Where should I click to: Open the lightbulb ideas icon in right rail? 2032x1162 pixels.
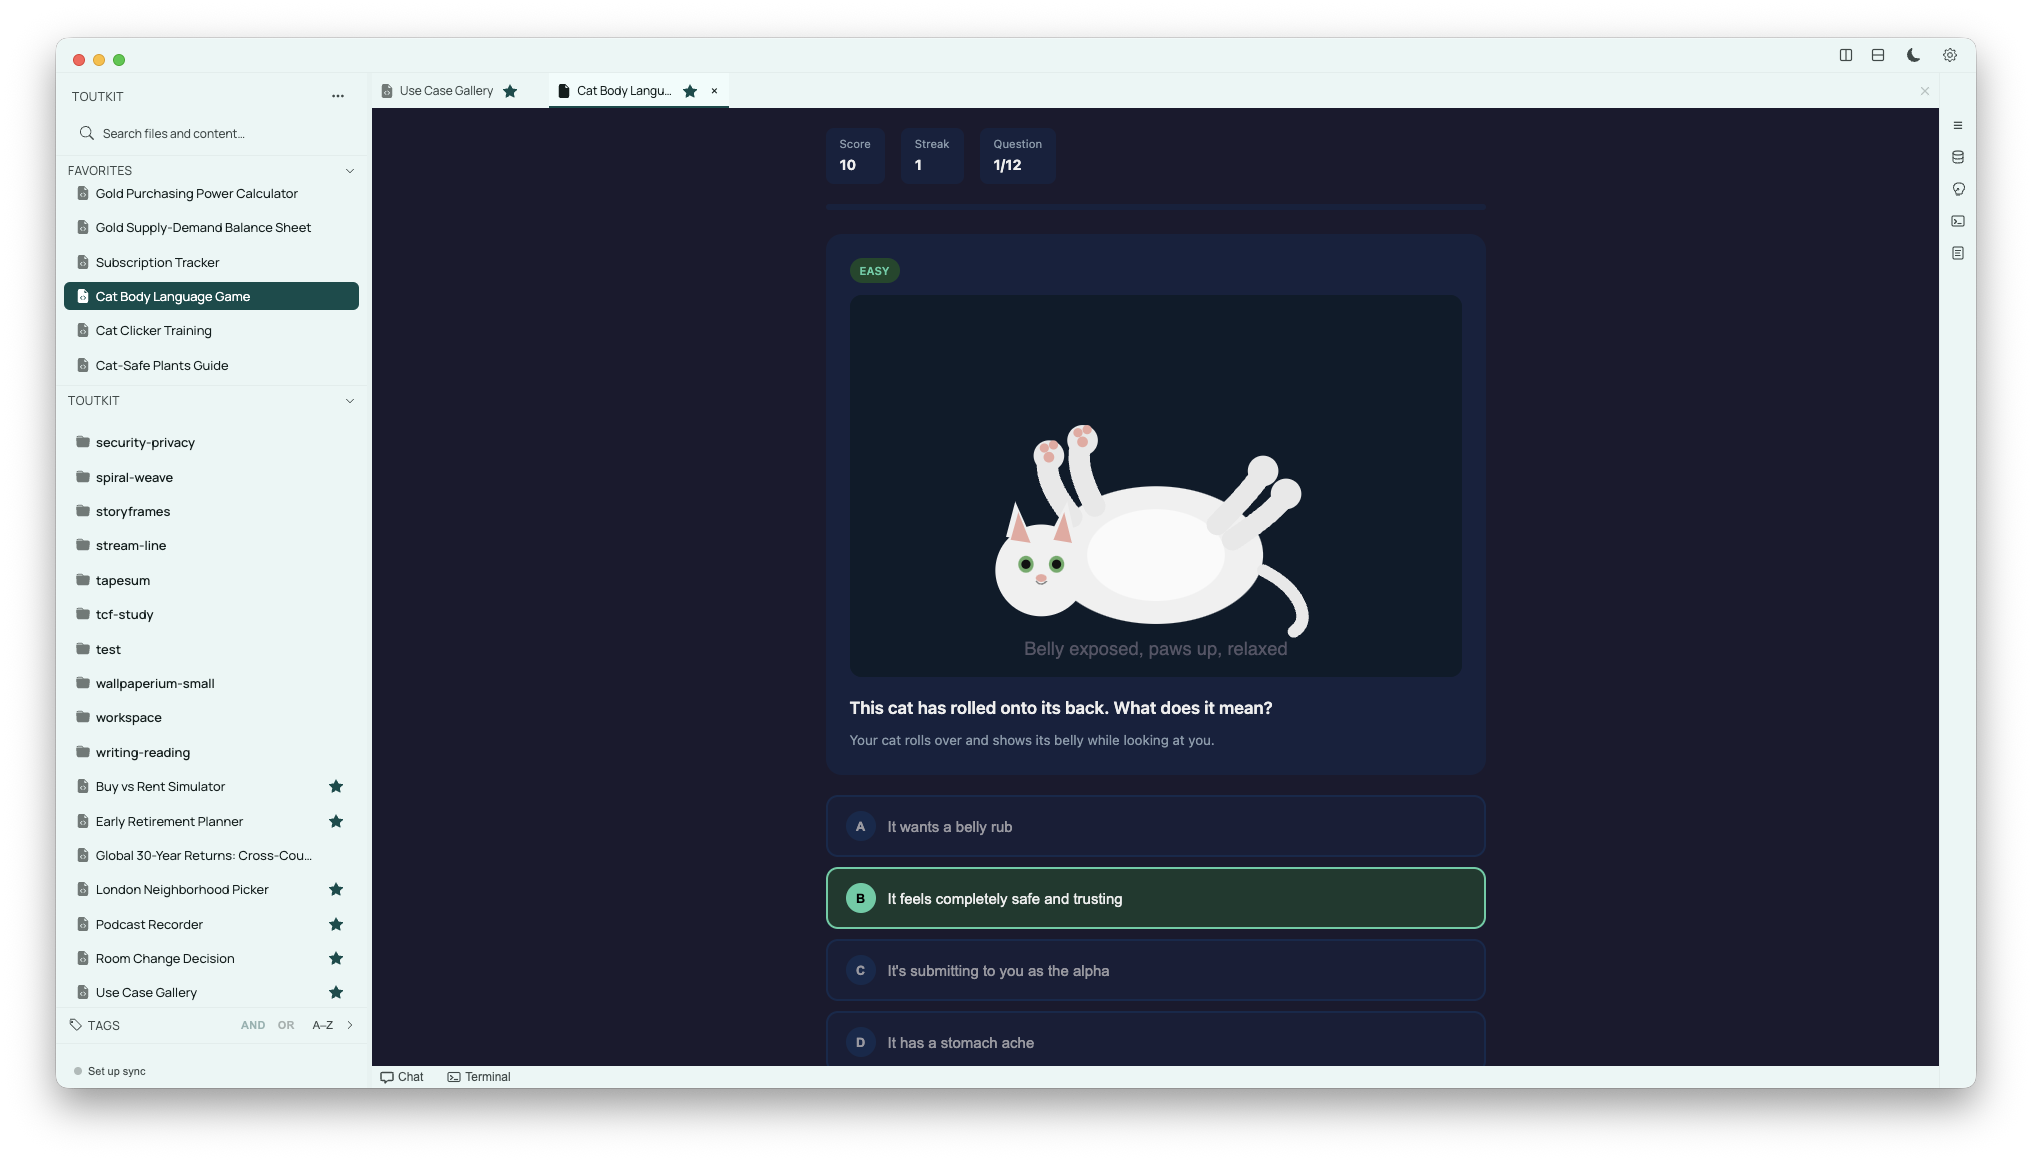(x=1958, y=189)
